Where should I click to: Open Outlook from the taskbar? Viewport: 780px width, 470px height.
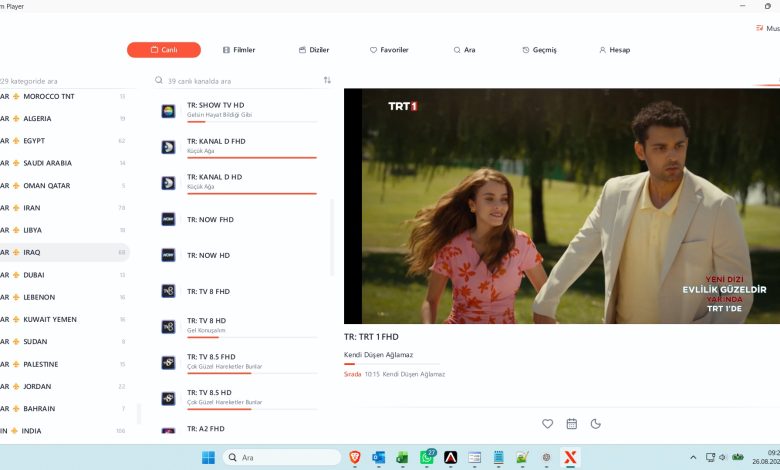pos(379,457)
